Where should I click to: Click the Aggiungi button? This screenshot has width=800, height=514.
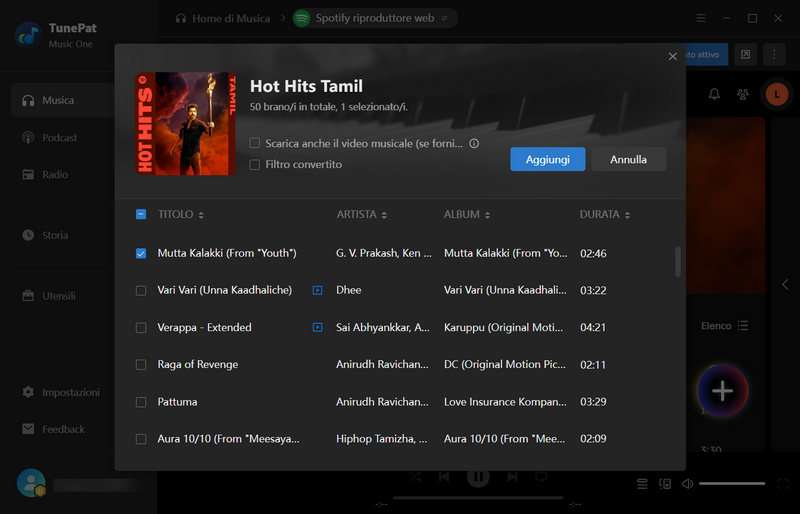[547, 159]
